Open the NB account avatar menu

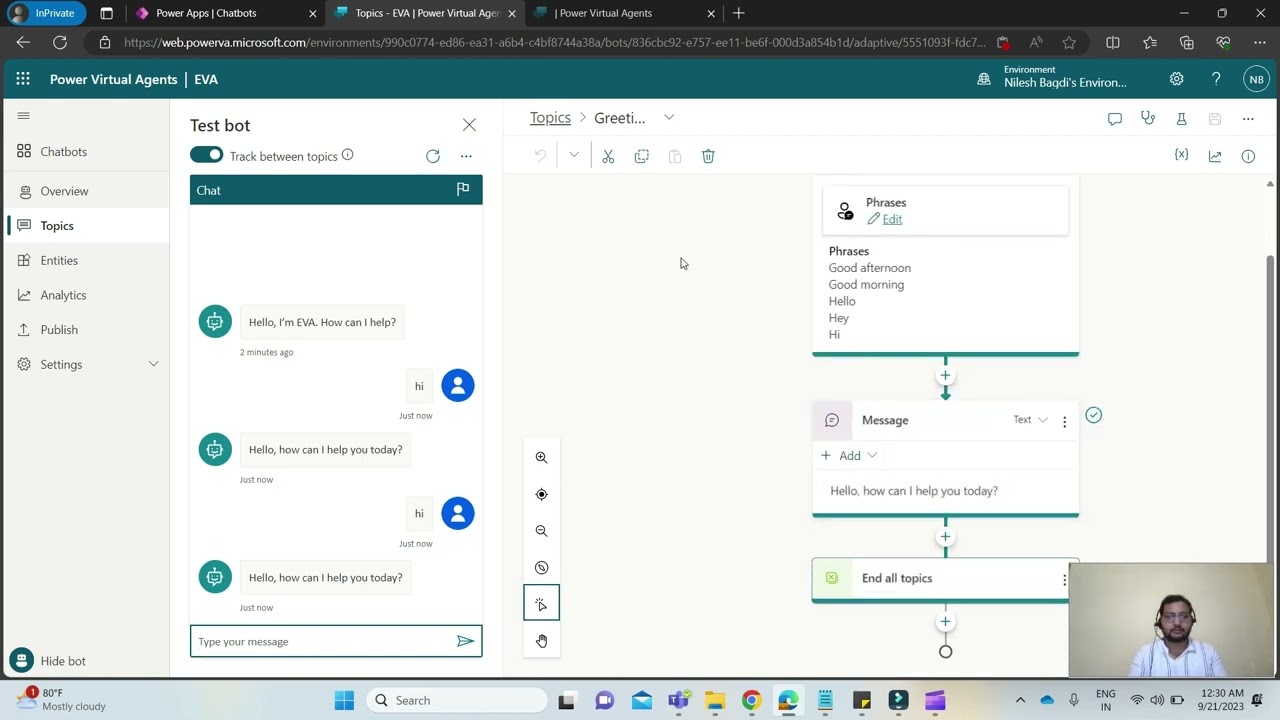[x=1256, y=79]
